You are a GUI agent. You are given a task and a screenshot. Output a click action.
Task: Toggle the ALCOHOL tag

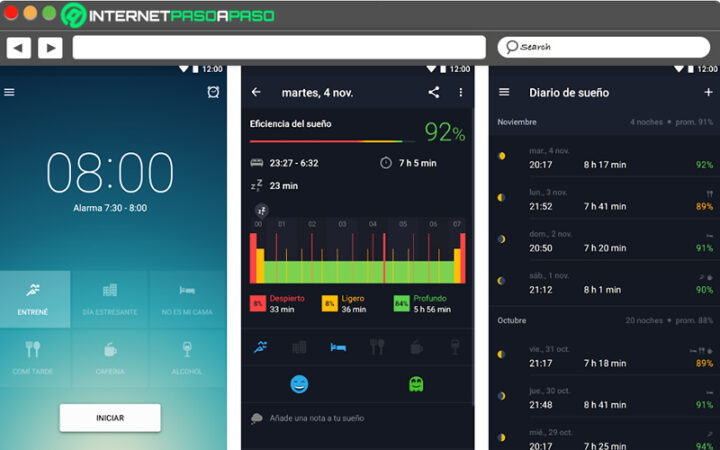point(187,358)
